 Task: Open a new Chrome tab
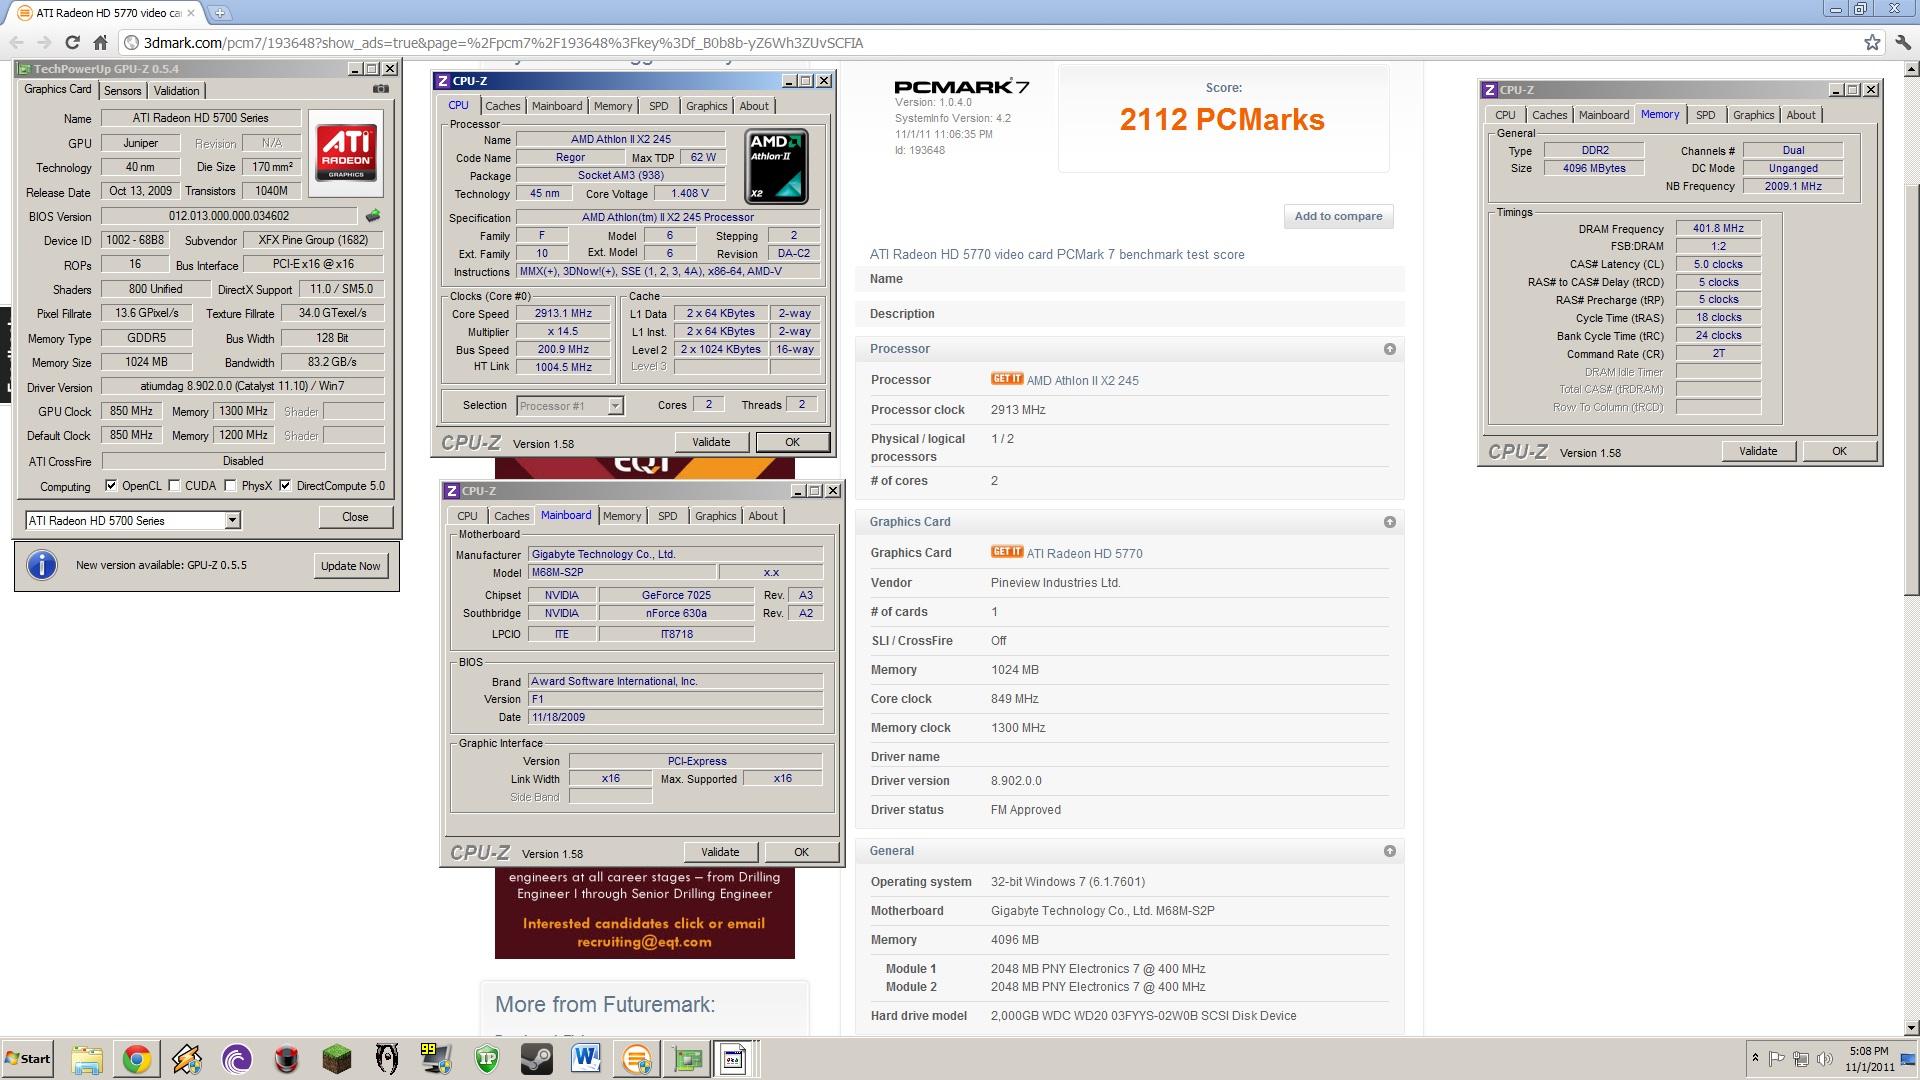coord(219,13)
